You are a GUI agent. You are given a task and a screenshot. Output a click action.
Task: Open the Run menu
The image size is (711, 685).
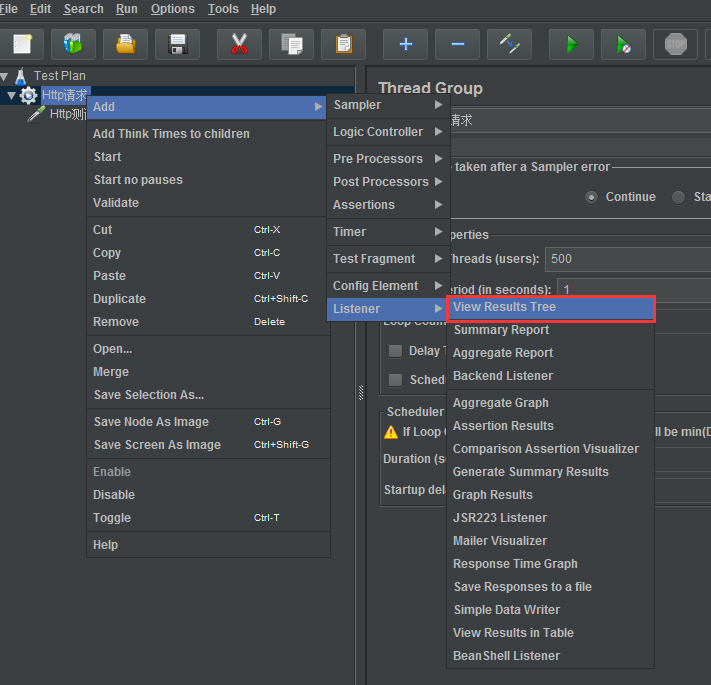[127, 9]
